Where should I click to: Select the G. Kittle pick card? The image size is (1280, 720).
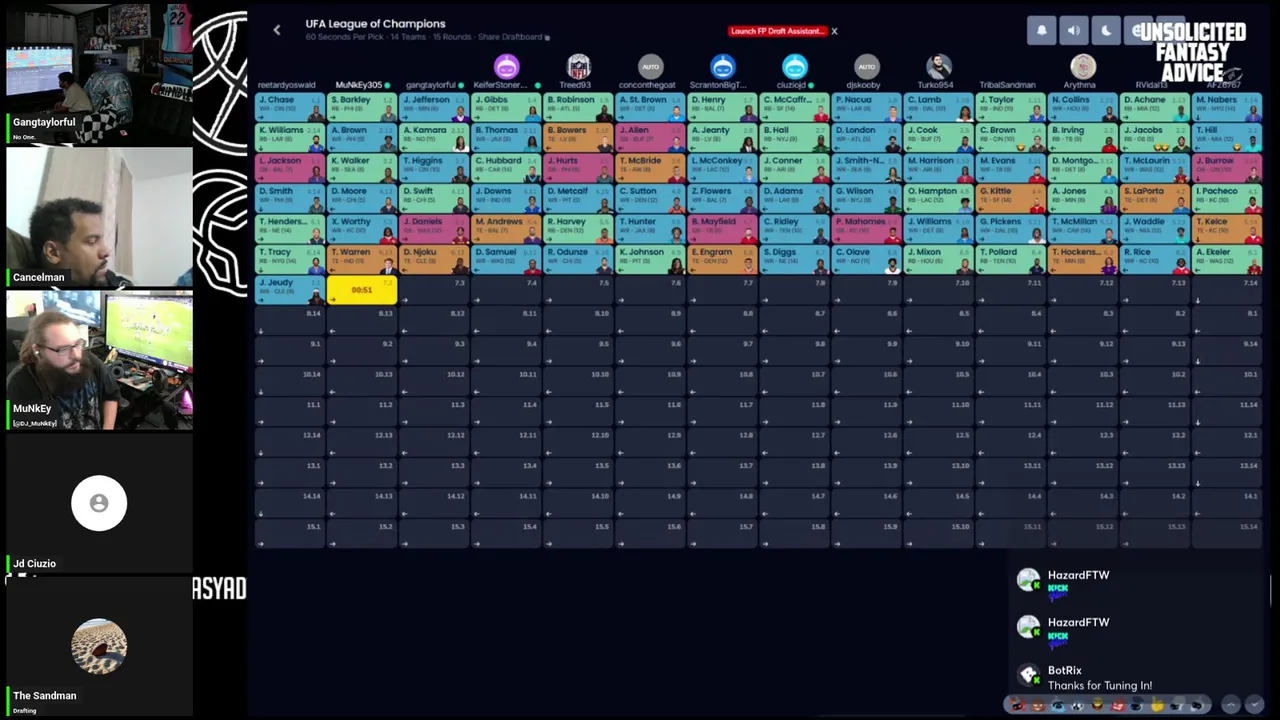point(1010,198)
